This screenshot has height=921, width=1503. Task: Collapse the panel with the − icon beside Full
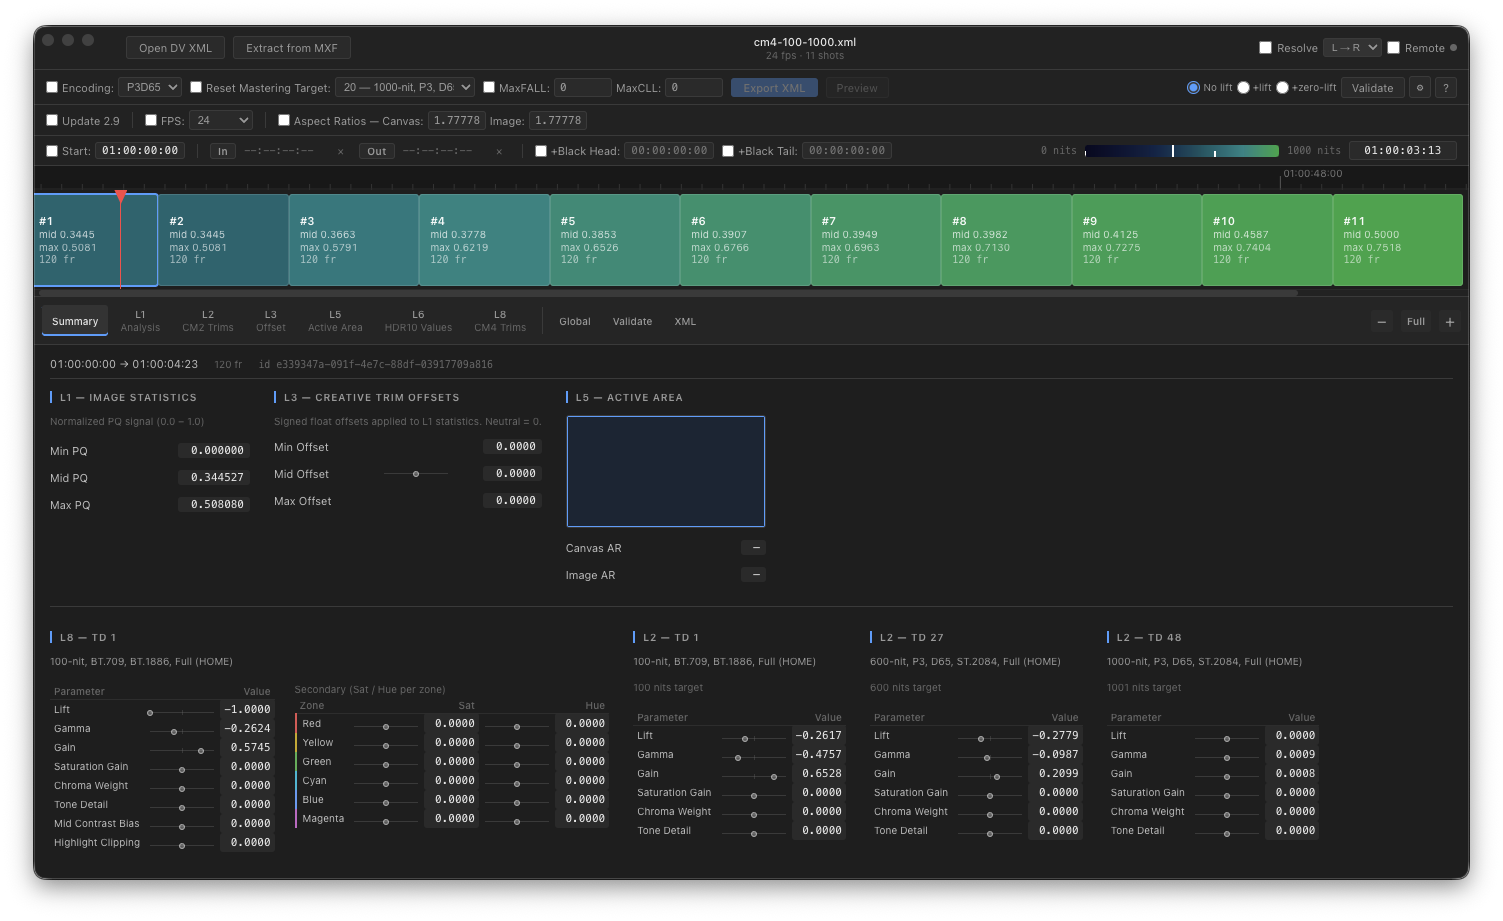[1381, 321]
